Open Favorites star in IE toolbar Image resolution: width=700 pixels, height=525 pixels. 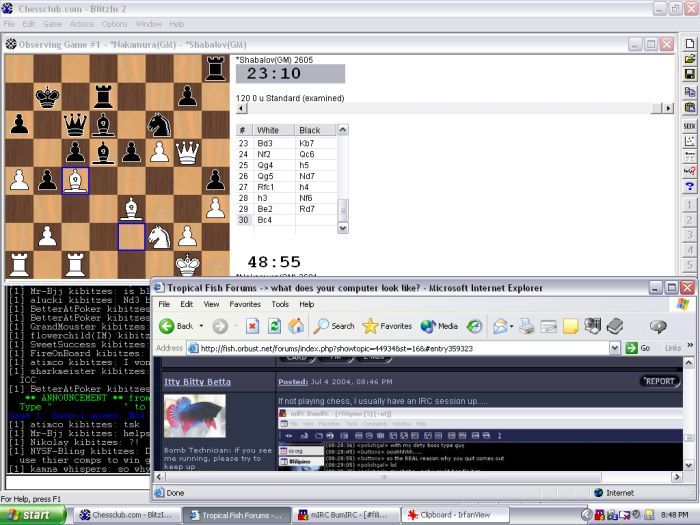point(387,326)
